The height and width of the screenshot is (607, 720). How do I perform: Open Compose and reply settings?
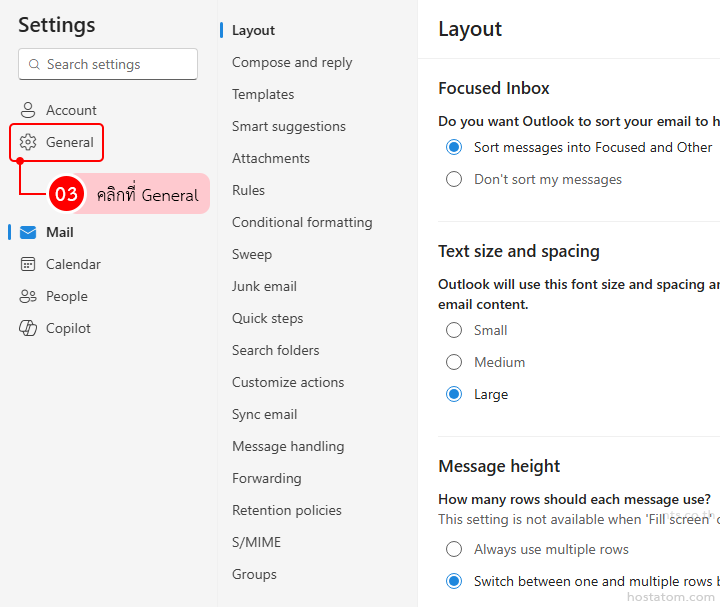(292, 62)
